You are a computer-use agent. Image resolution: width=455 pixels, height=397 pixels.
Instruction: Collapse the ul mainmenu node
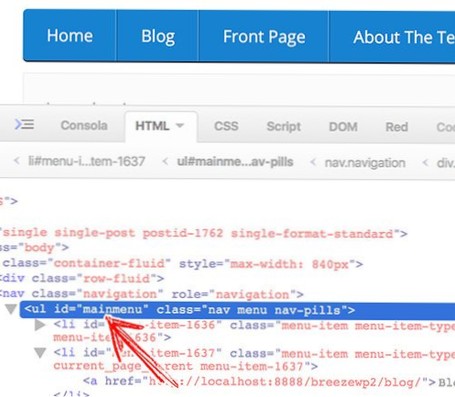[x=11, y=309]
